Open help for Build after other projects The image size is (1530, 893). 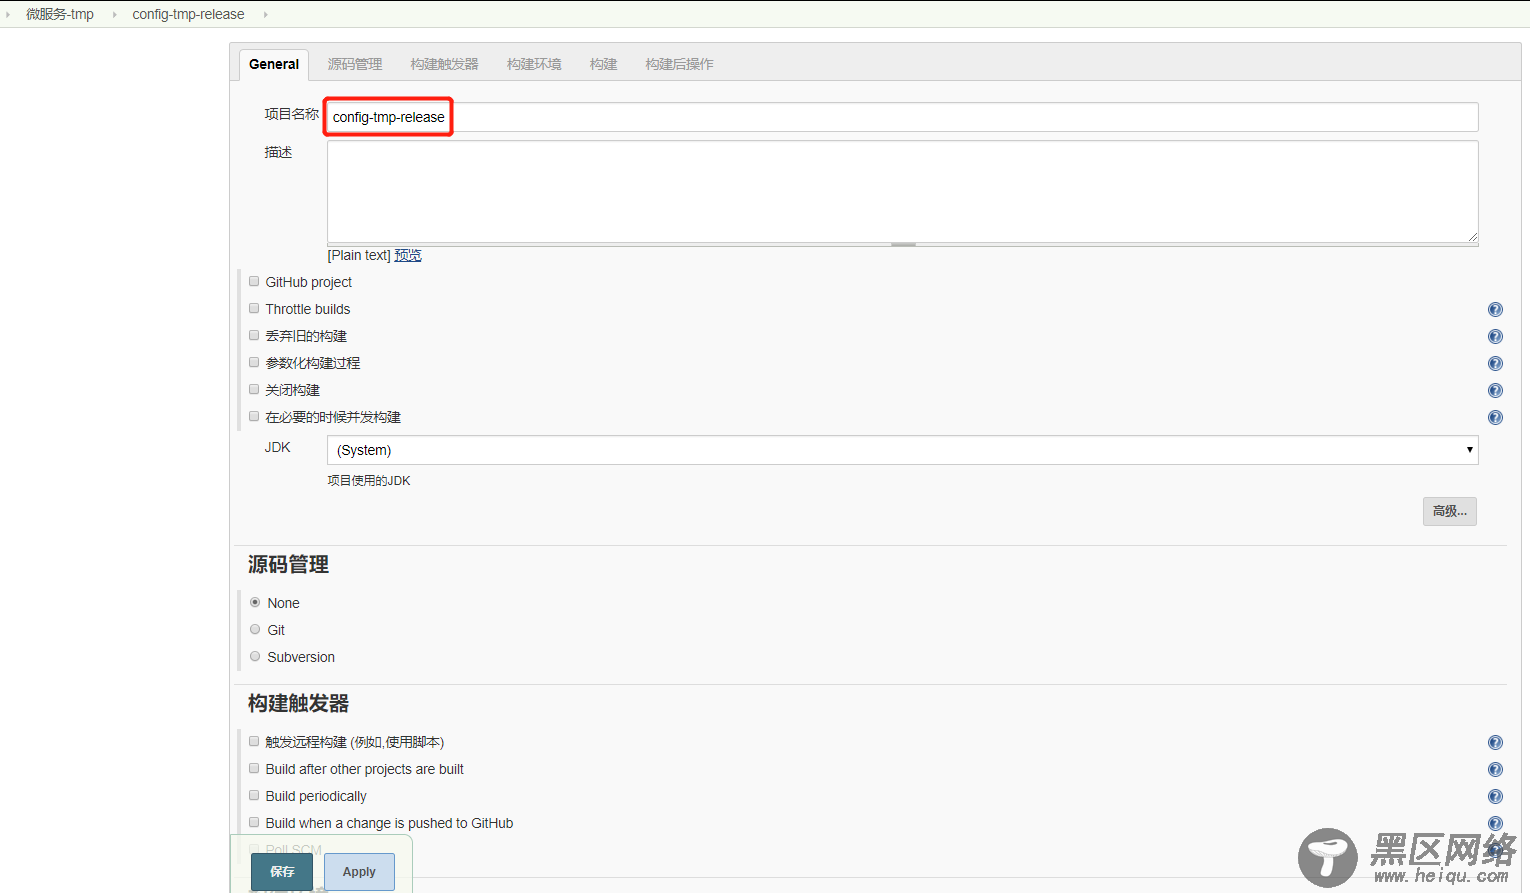pos(1495,770)
